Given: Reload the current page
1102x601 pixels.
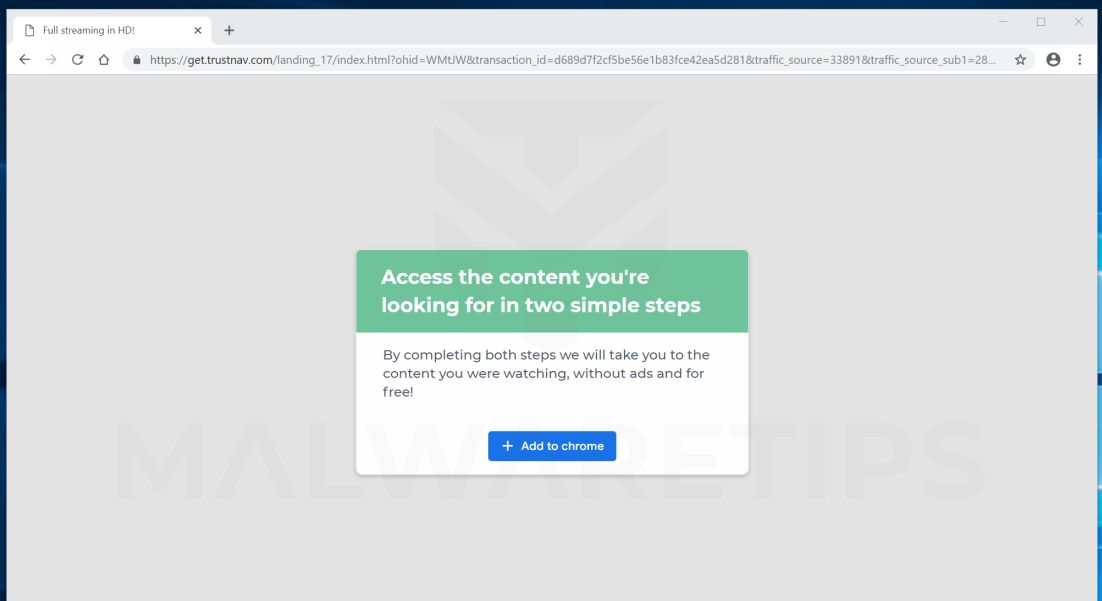Looking at the screenshot, I should (x=77, y=60).
